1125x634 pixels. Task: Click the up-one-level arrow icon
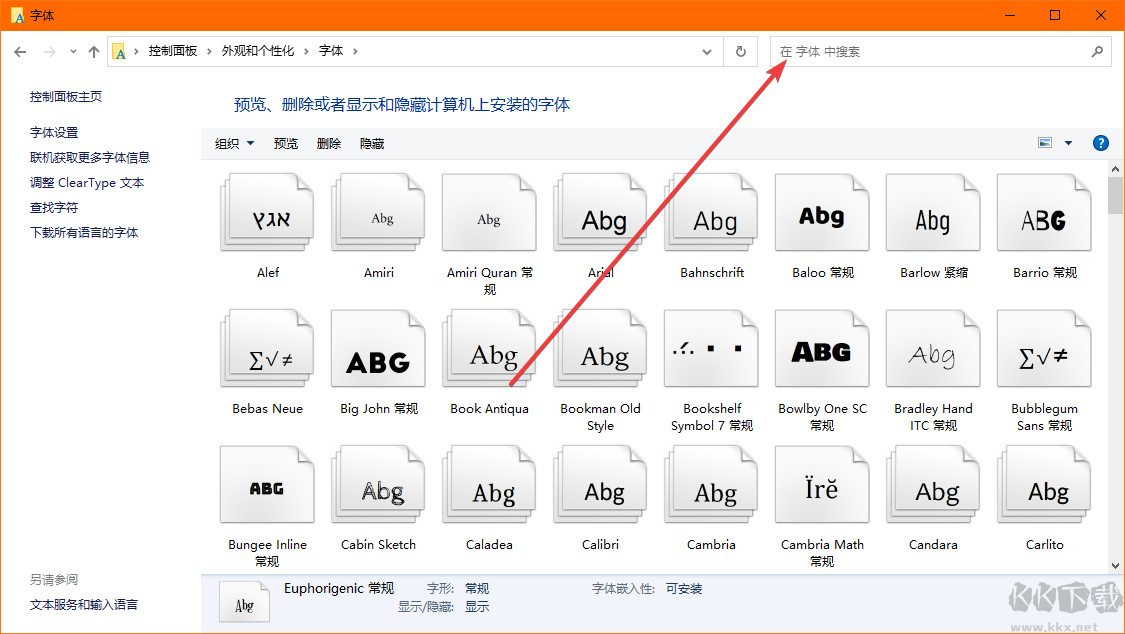tap(93, 51)
